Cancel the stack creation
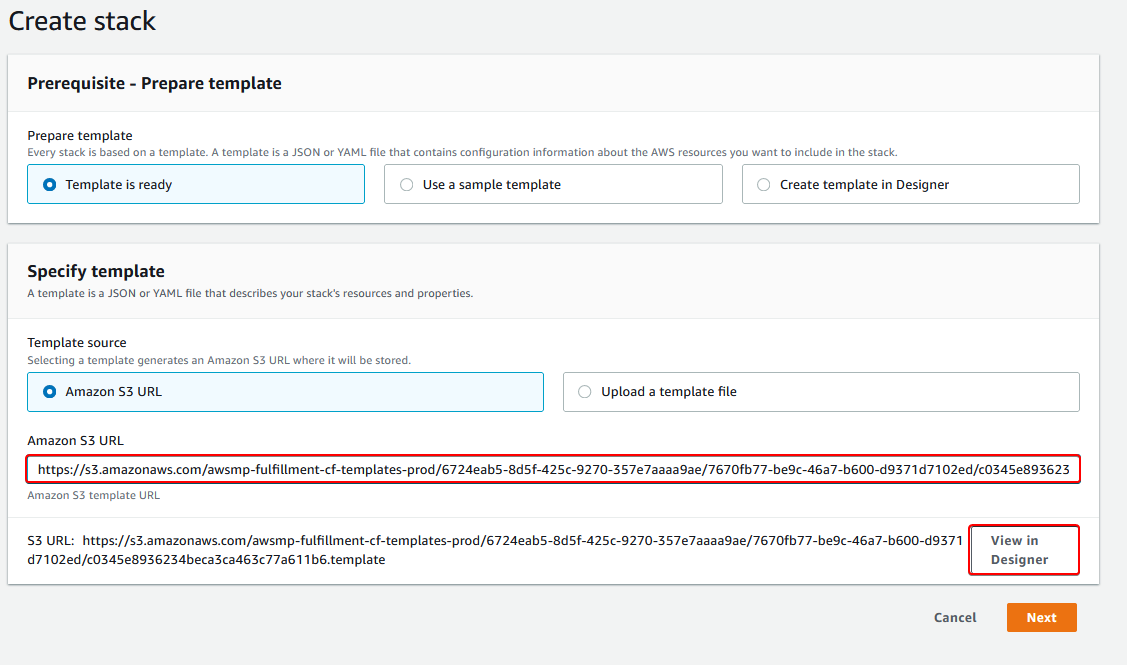The height and width of the screenshot is (665, 1127). 954,618
